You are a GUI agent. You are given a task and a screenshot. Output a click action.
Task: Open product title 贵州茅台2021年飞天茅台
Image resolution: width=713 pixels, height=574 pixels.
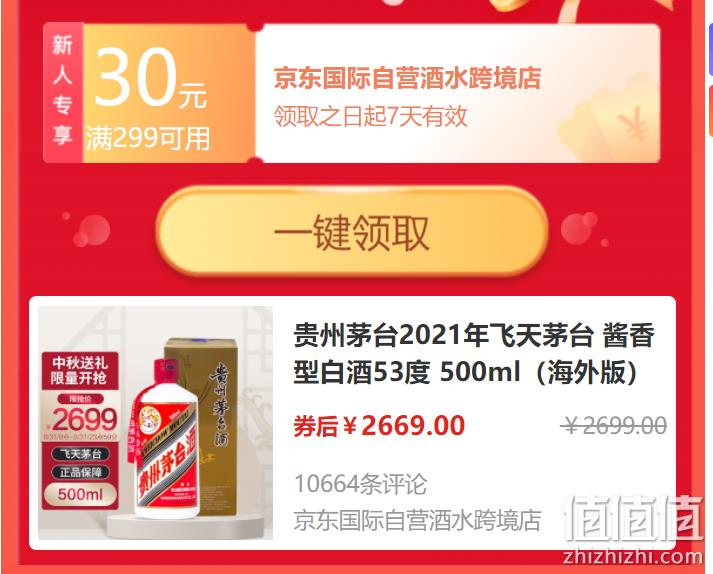coord(474,353)
